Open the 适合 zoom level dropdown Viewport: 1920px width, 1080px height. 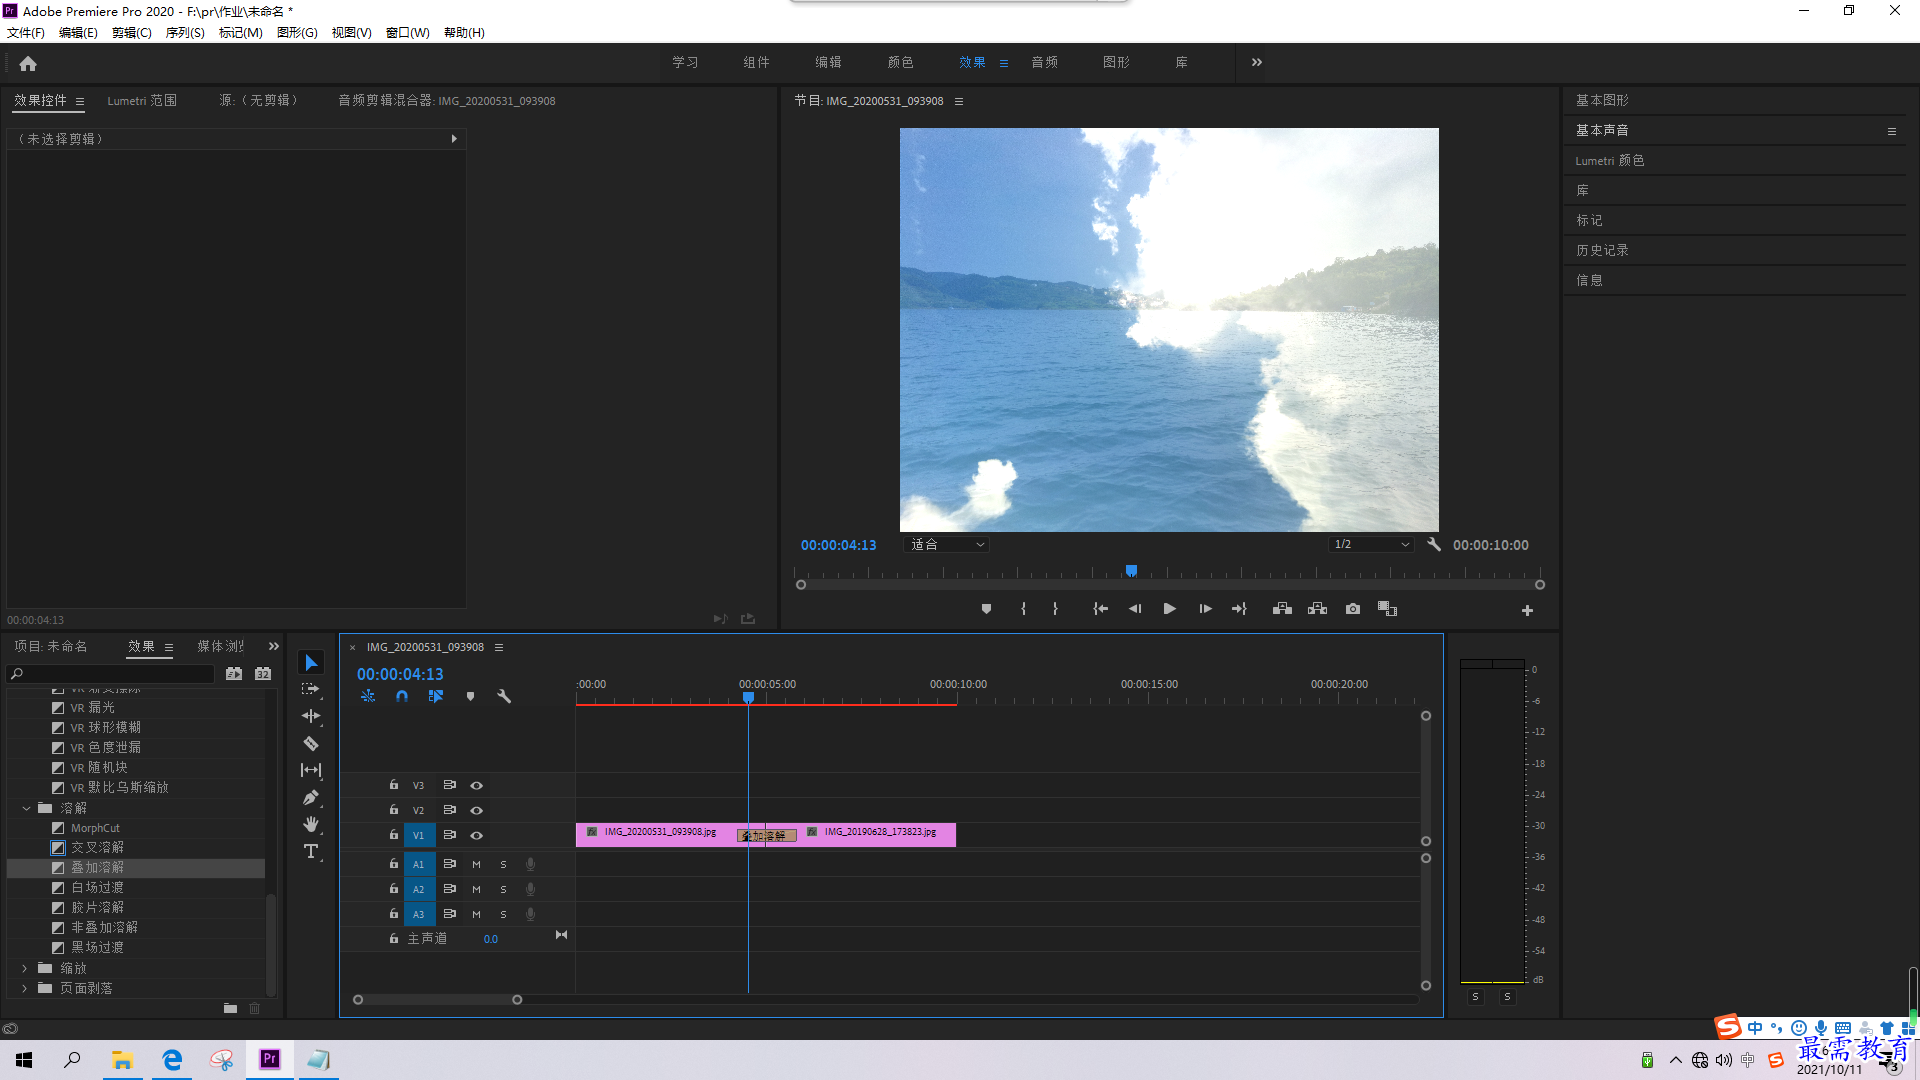947,545
